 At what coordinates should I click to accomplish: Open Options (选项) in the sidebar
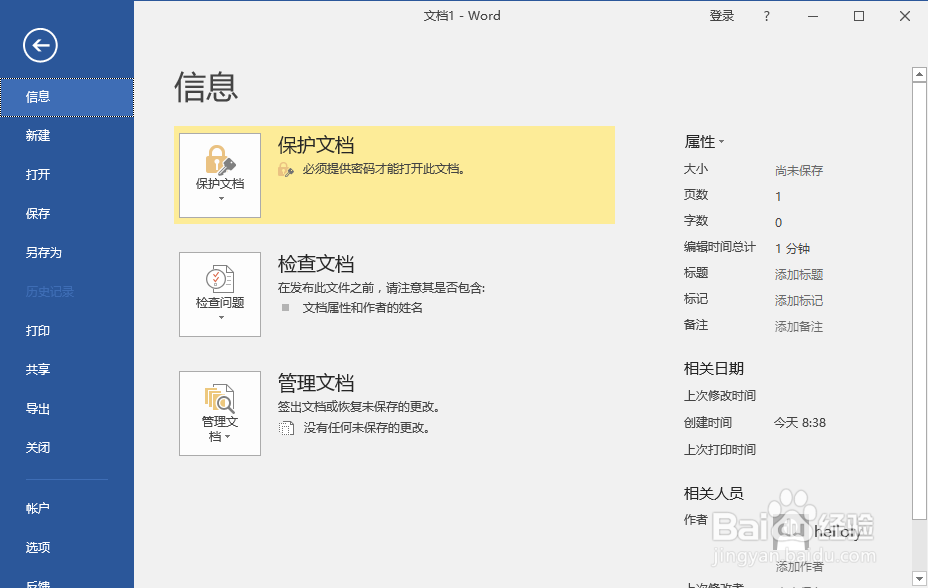pos(67,548)
